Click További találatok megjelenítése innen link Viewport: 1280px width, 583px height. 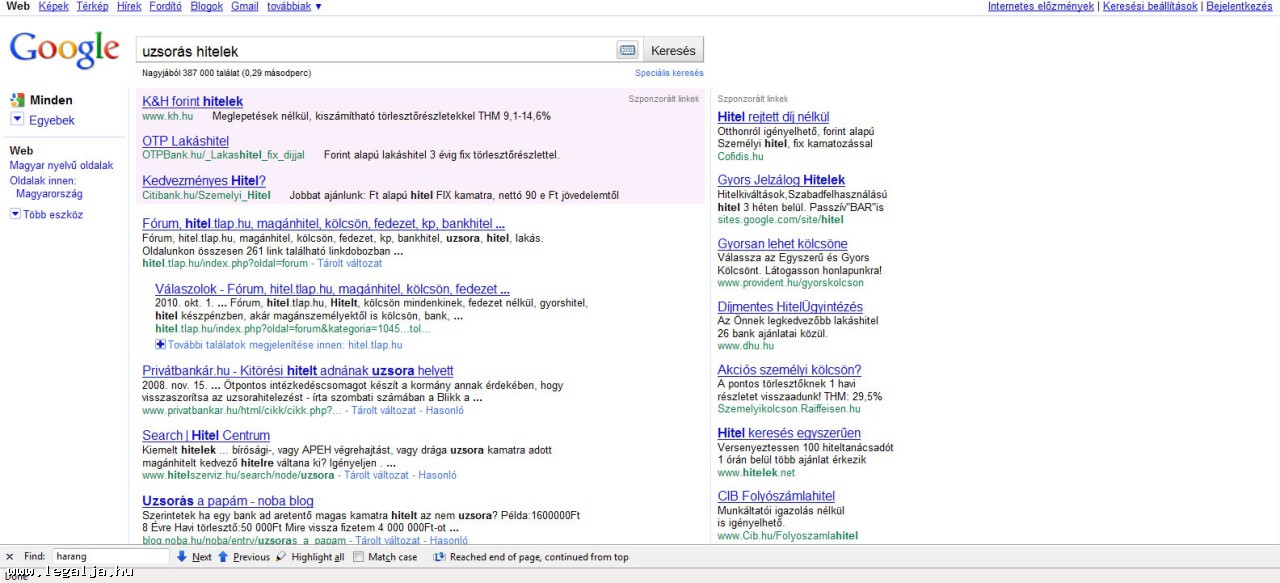tap(285, 345)
